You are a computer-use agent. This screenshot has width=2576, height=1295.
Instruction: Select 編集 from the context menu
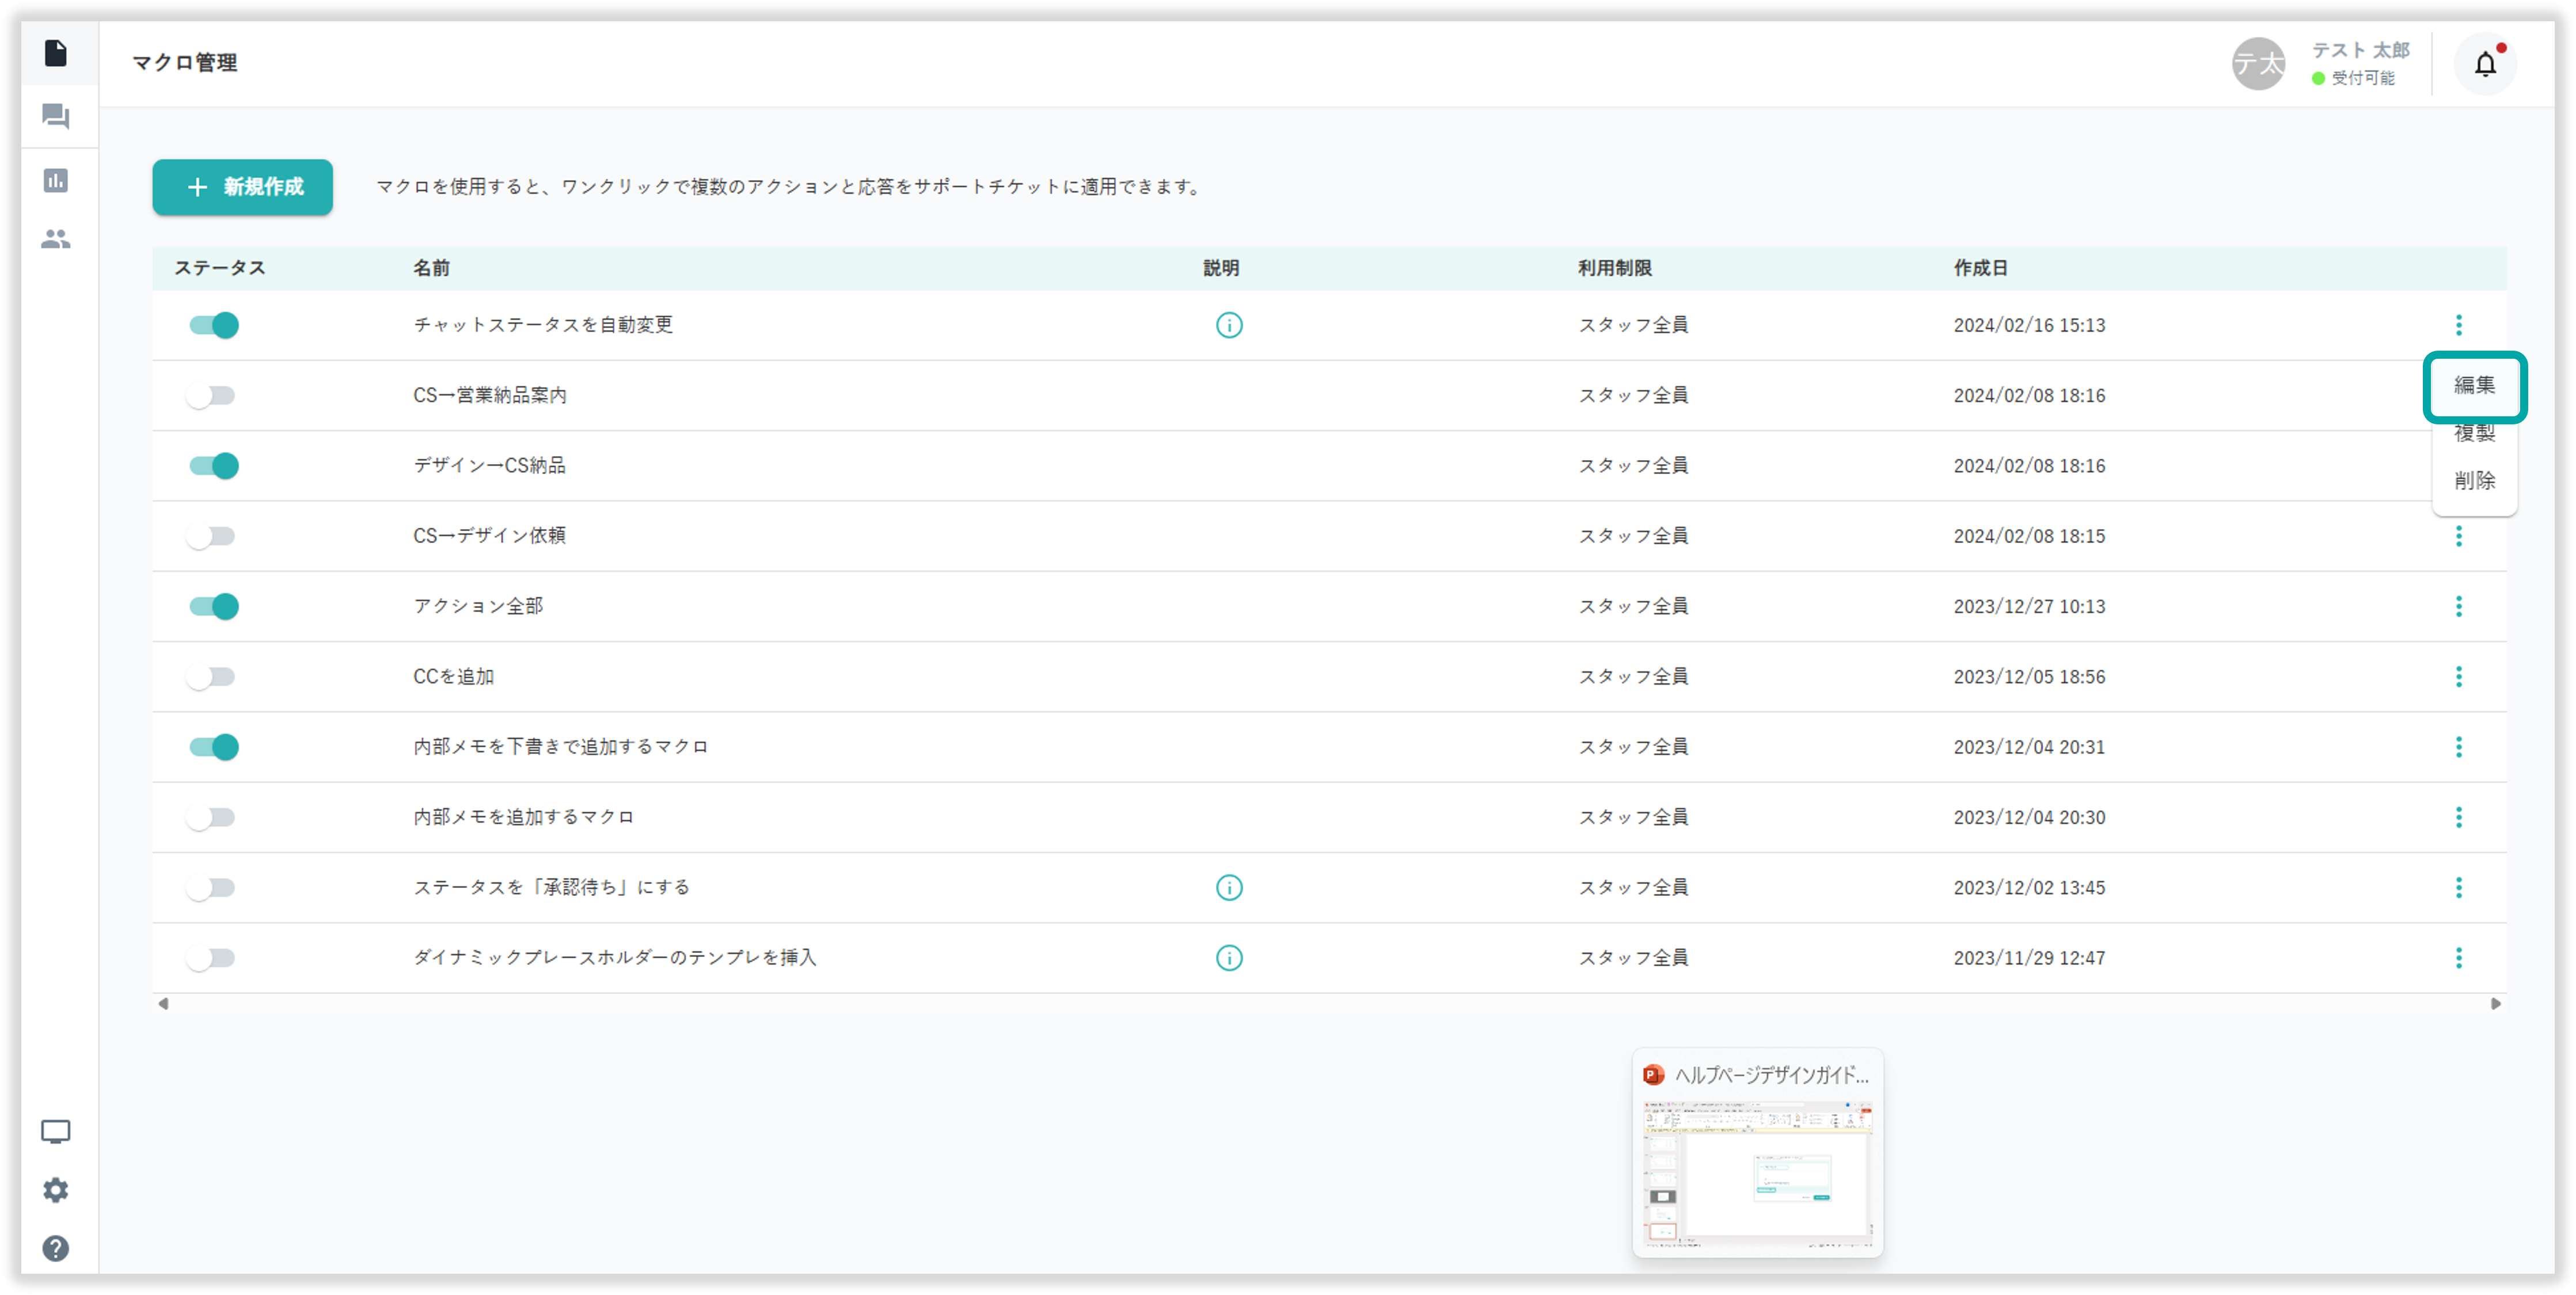click(2474, 385)
